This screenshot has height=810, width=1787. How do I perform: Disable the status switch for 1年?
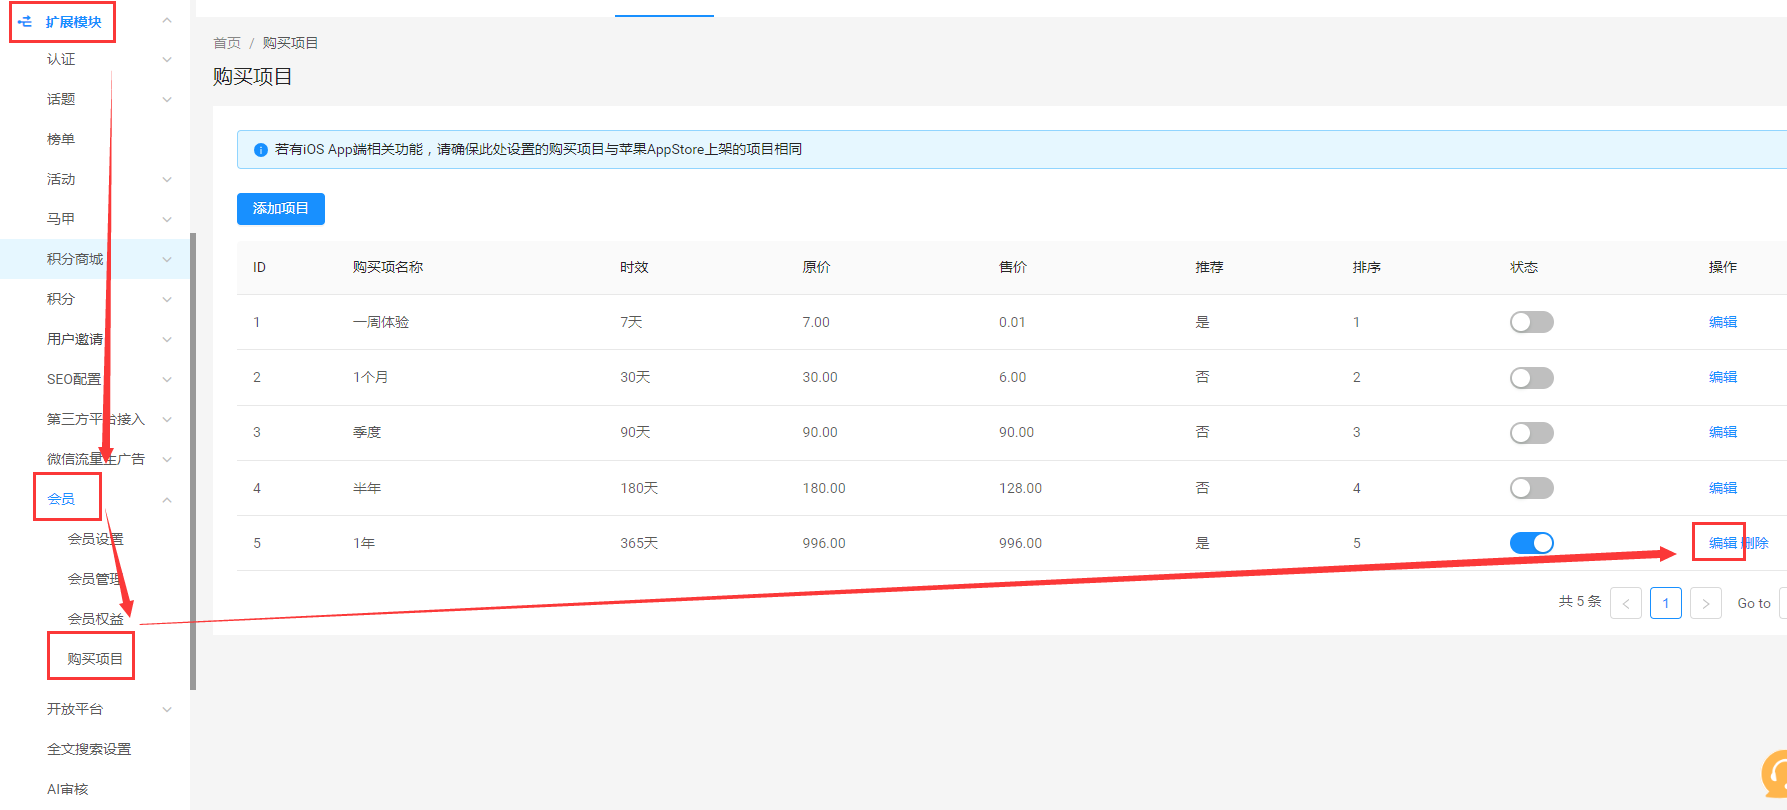[x=1532, y=543]
